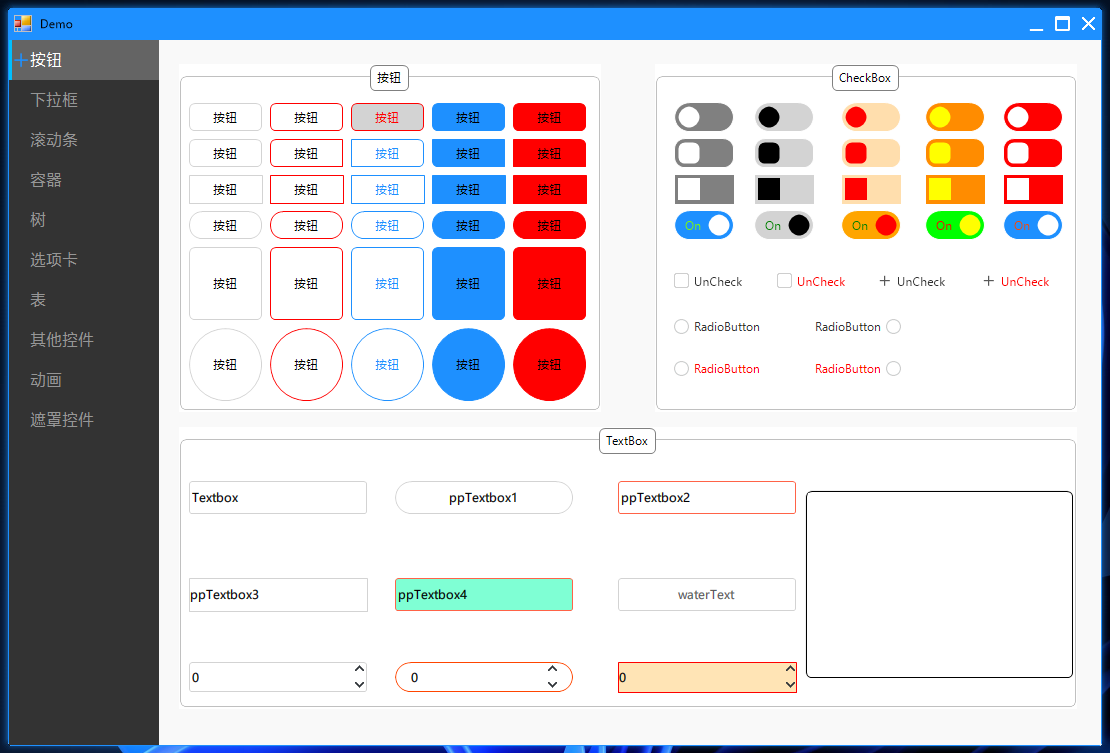Toggle the square-cornered orange switch with yellow knob
Viewport: 1110px width, 753px height.
click(x=955, y=190)
